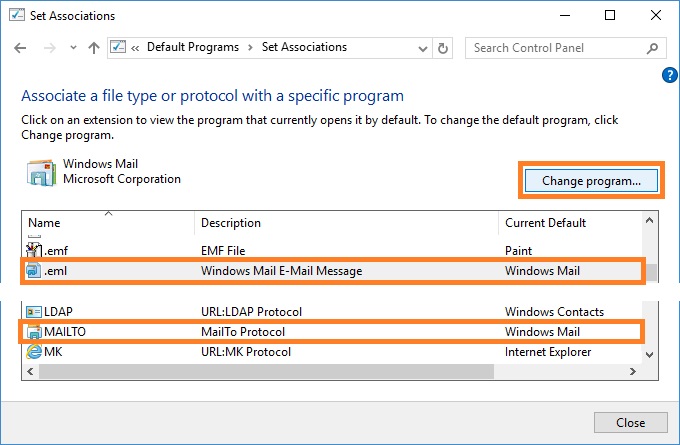The width and height of the screenshot is (680, 445).
Task: Click the vertical scrollbar down arrow
Action: click(649, 354)
